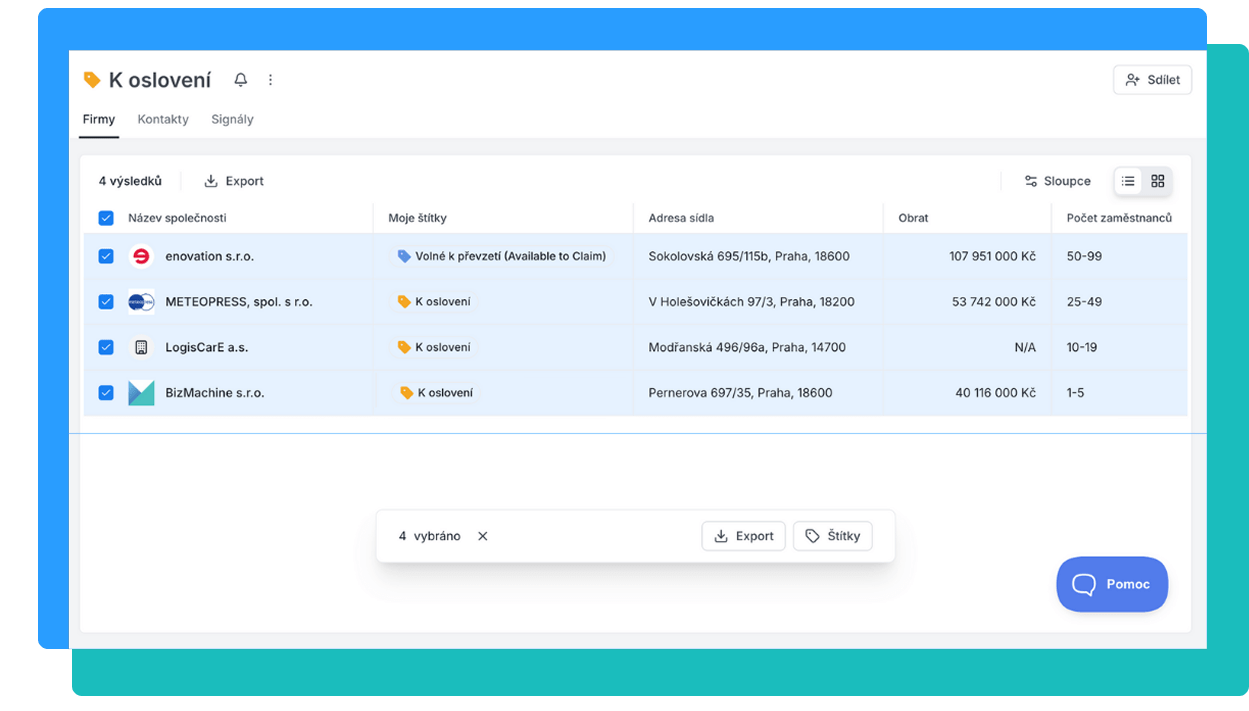
Task: Click the enovation s.r.o. company logo
Action: (x=141, y=256)
